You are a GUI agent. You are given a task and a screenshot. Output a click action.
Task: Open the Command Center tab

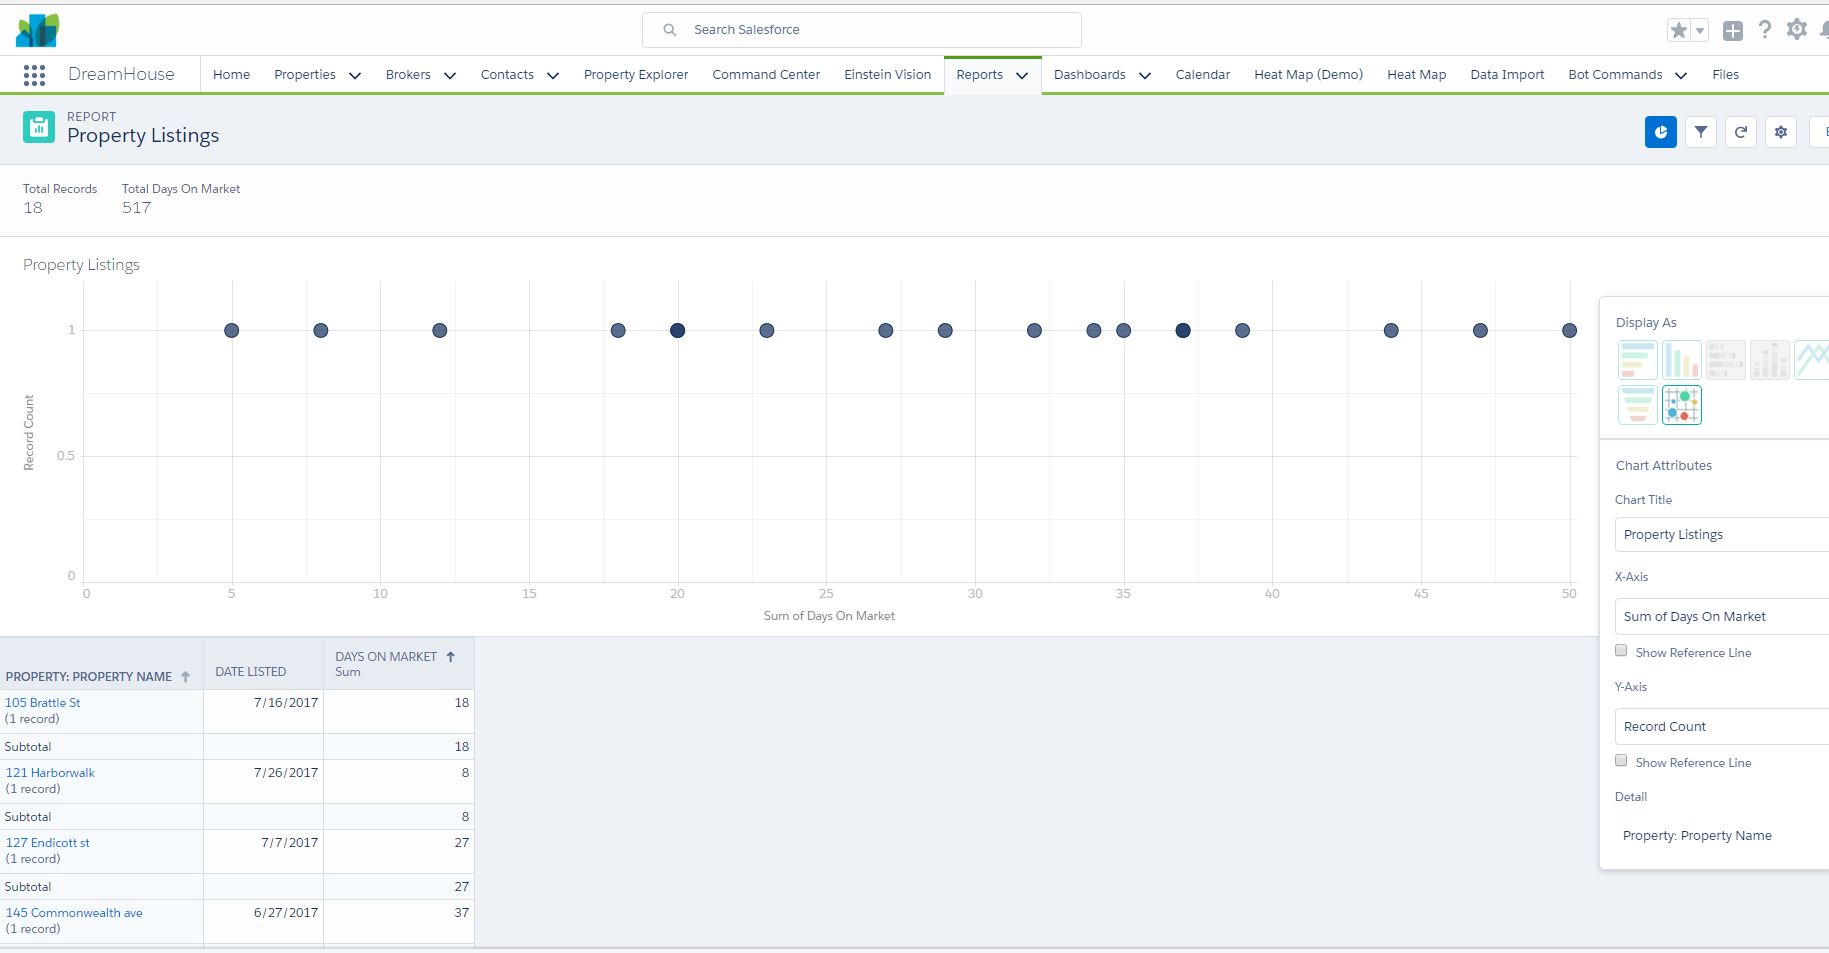[x=765, y=75]
